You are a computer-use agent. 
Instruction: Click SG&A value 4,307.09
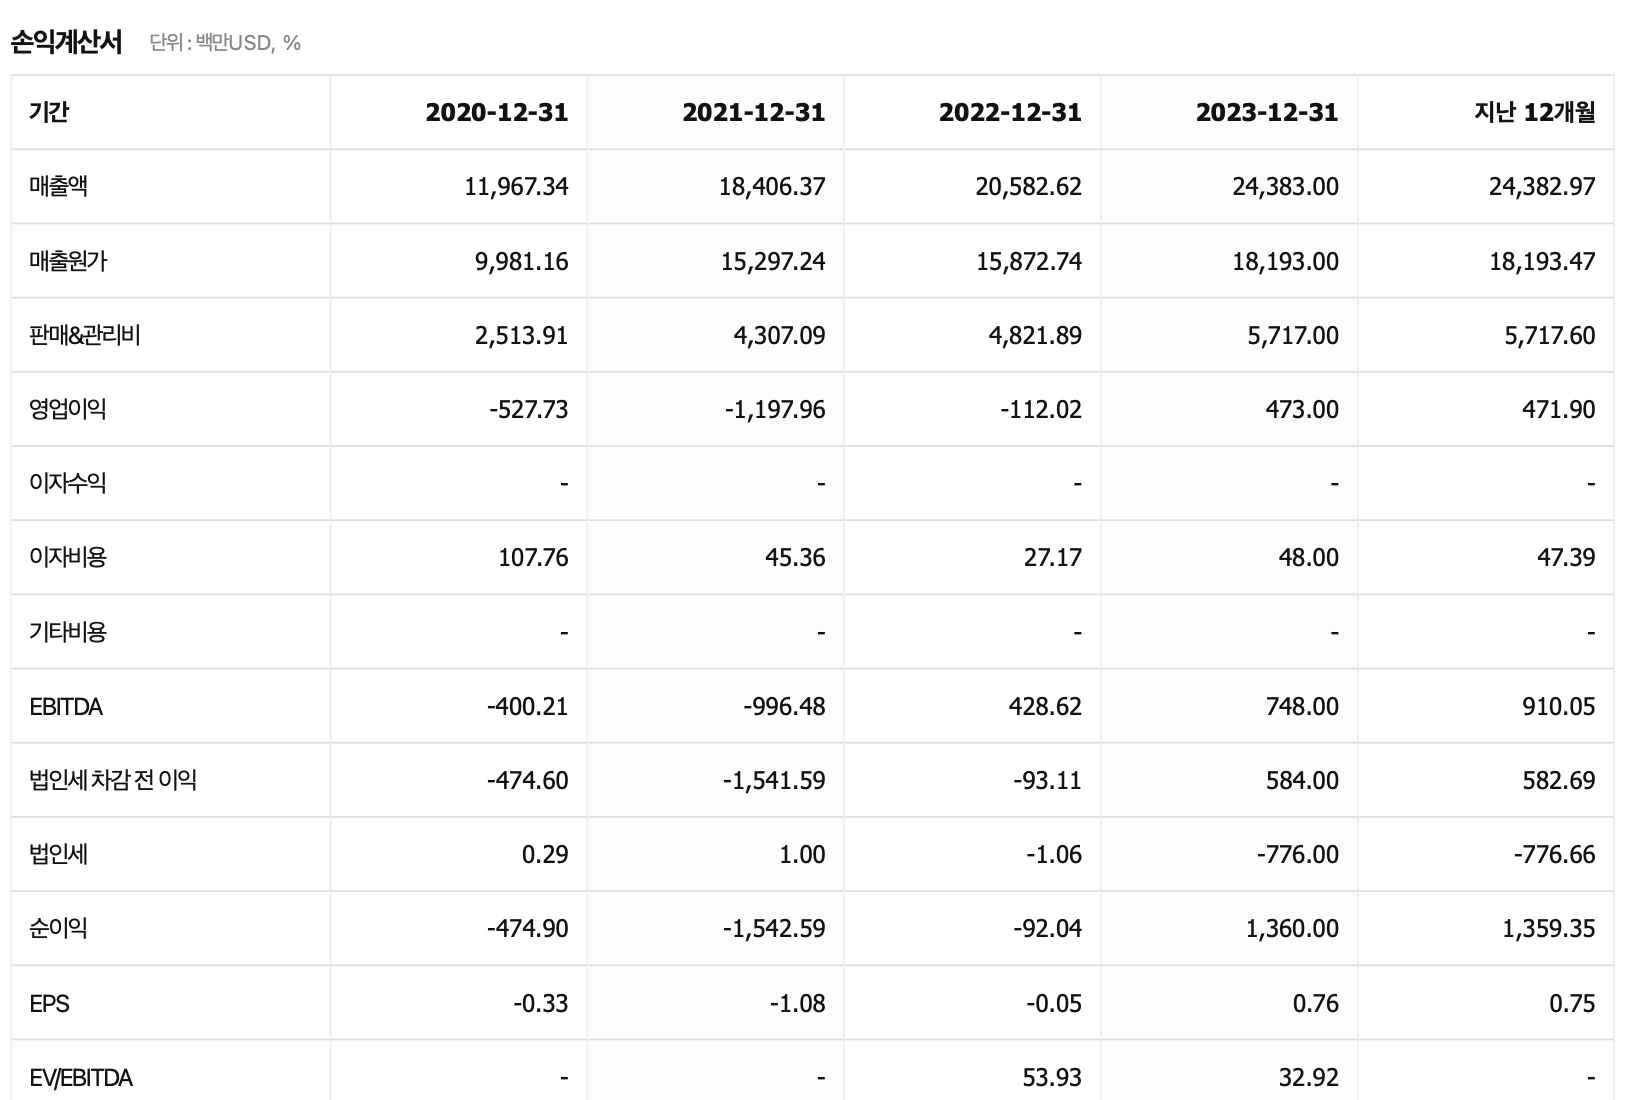[x=779, y=335]
